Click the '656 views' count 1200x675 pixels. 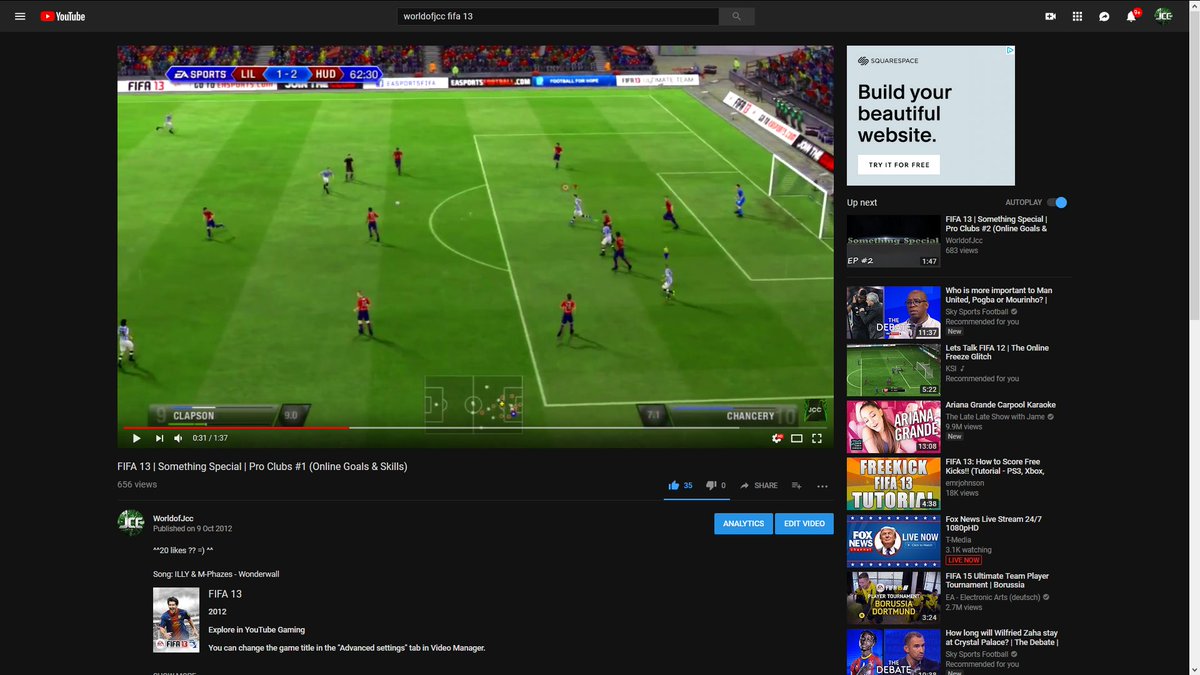click(x=137, y=485)
